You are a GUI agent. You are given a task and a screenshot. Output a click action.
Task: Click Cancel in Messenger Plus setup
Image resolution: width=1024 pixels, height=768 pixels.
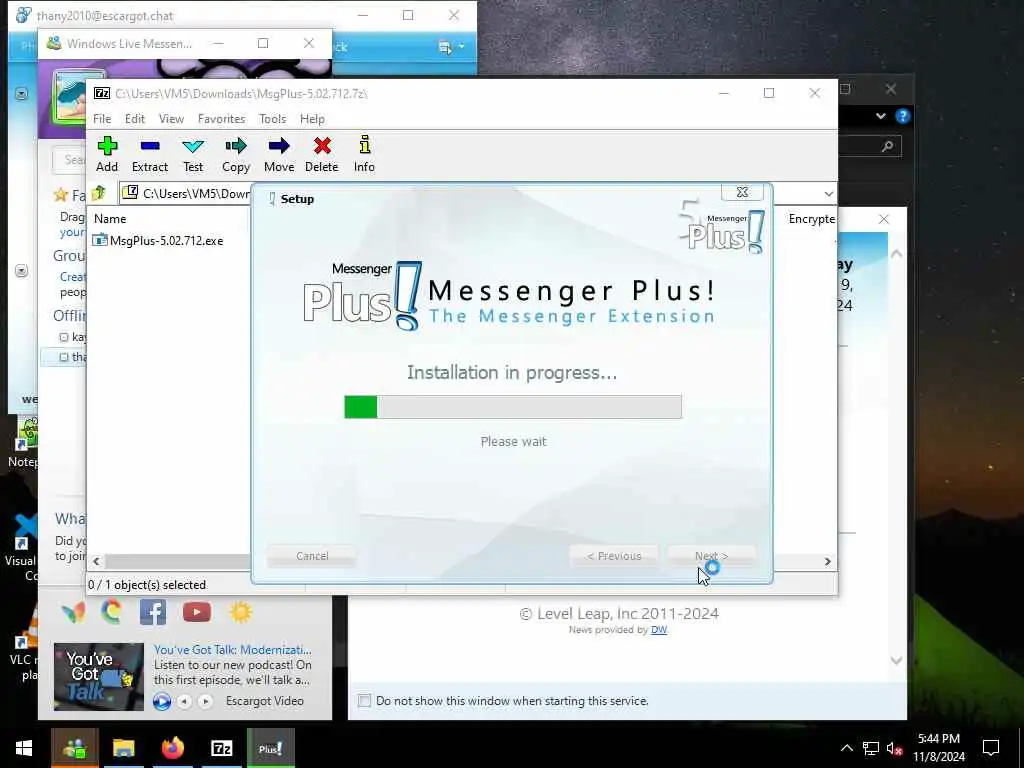(x=312, y=556)
